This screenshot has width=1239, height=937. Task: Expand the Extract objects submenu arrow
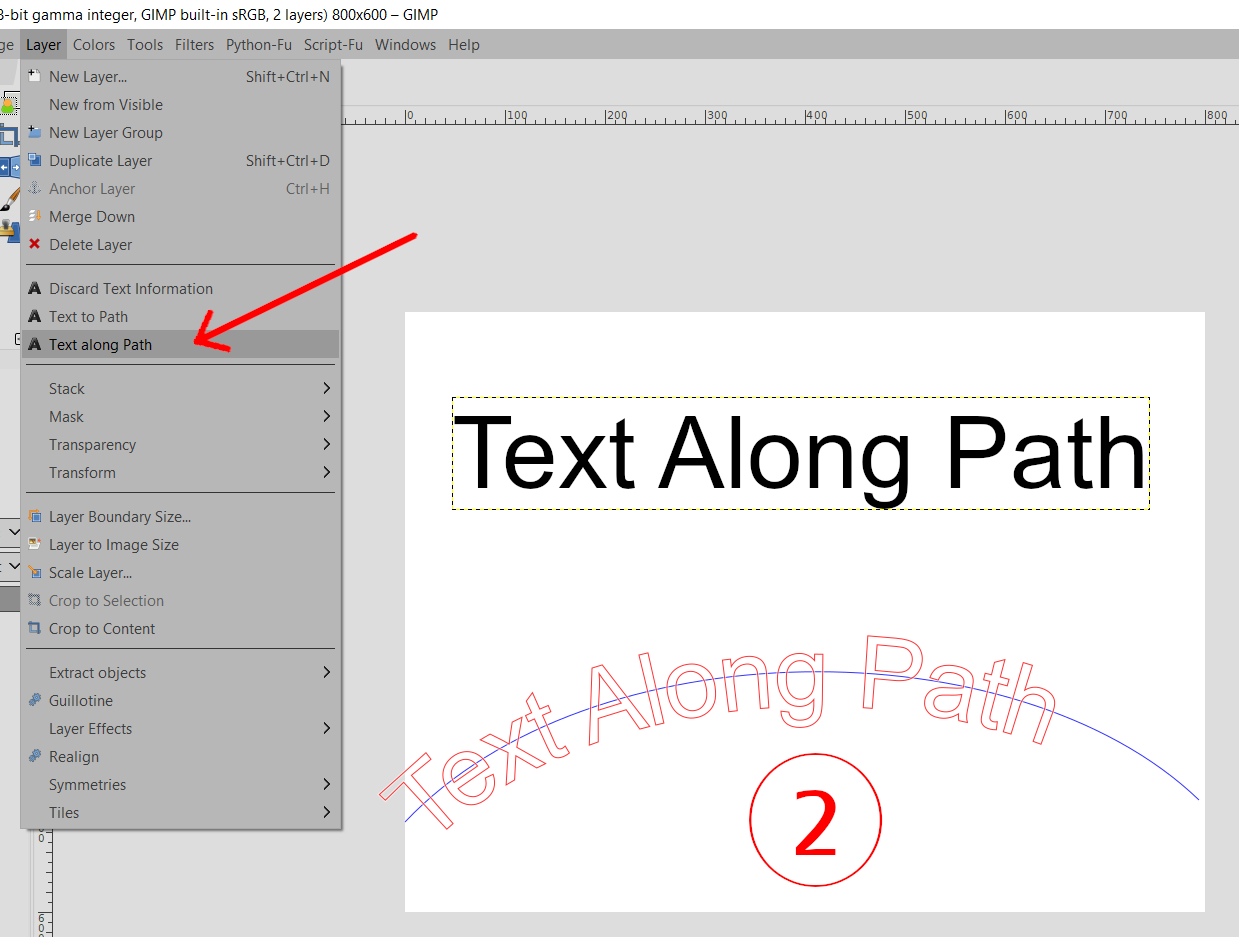(x=326, y=672)
